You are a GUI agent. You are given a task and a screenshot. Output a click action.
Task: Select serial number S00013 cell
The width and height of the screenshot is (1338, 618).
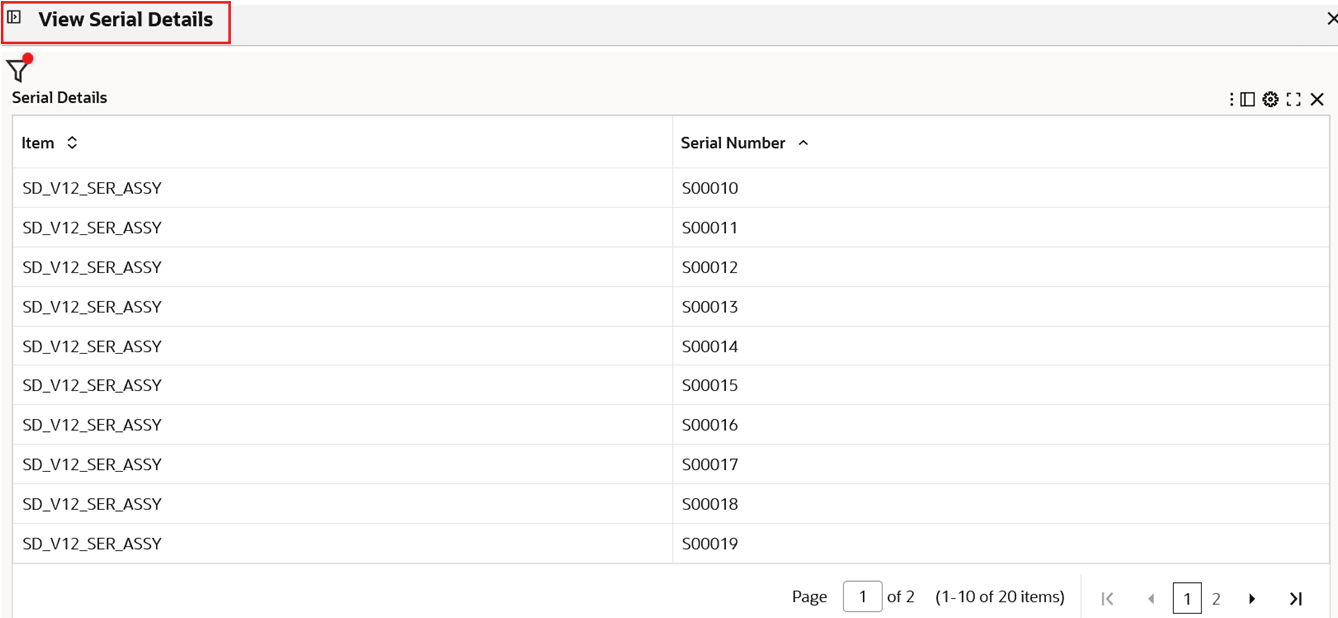pyautogui.click(x=1001, y=307)
